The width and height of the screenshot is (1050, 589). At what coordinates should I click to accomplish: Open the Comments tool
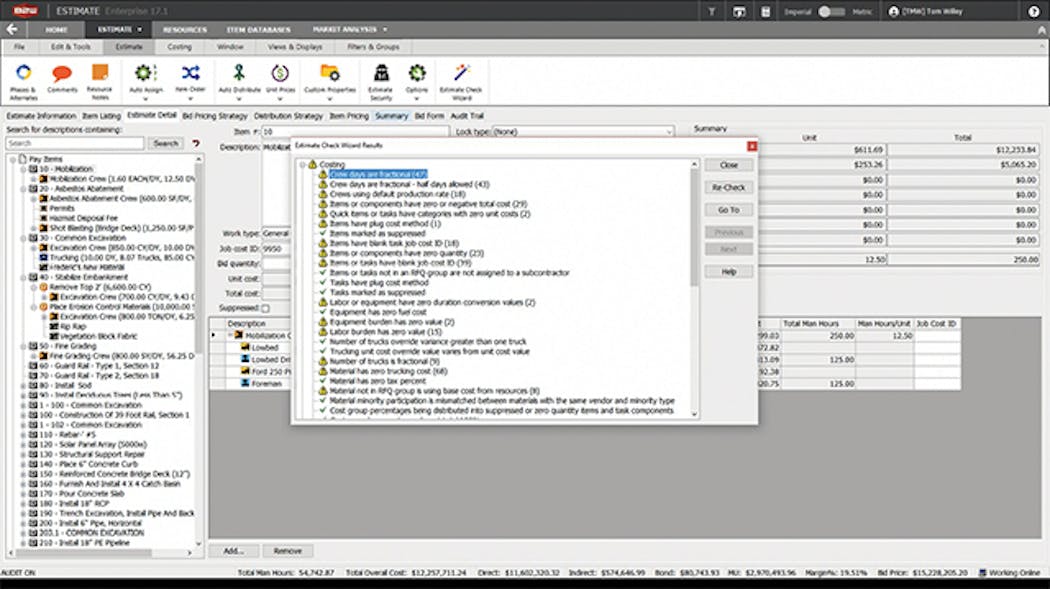point(62,79)
